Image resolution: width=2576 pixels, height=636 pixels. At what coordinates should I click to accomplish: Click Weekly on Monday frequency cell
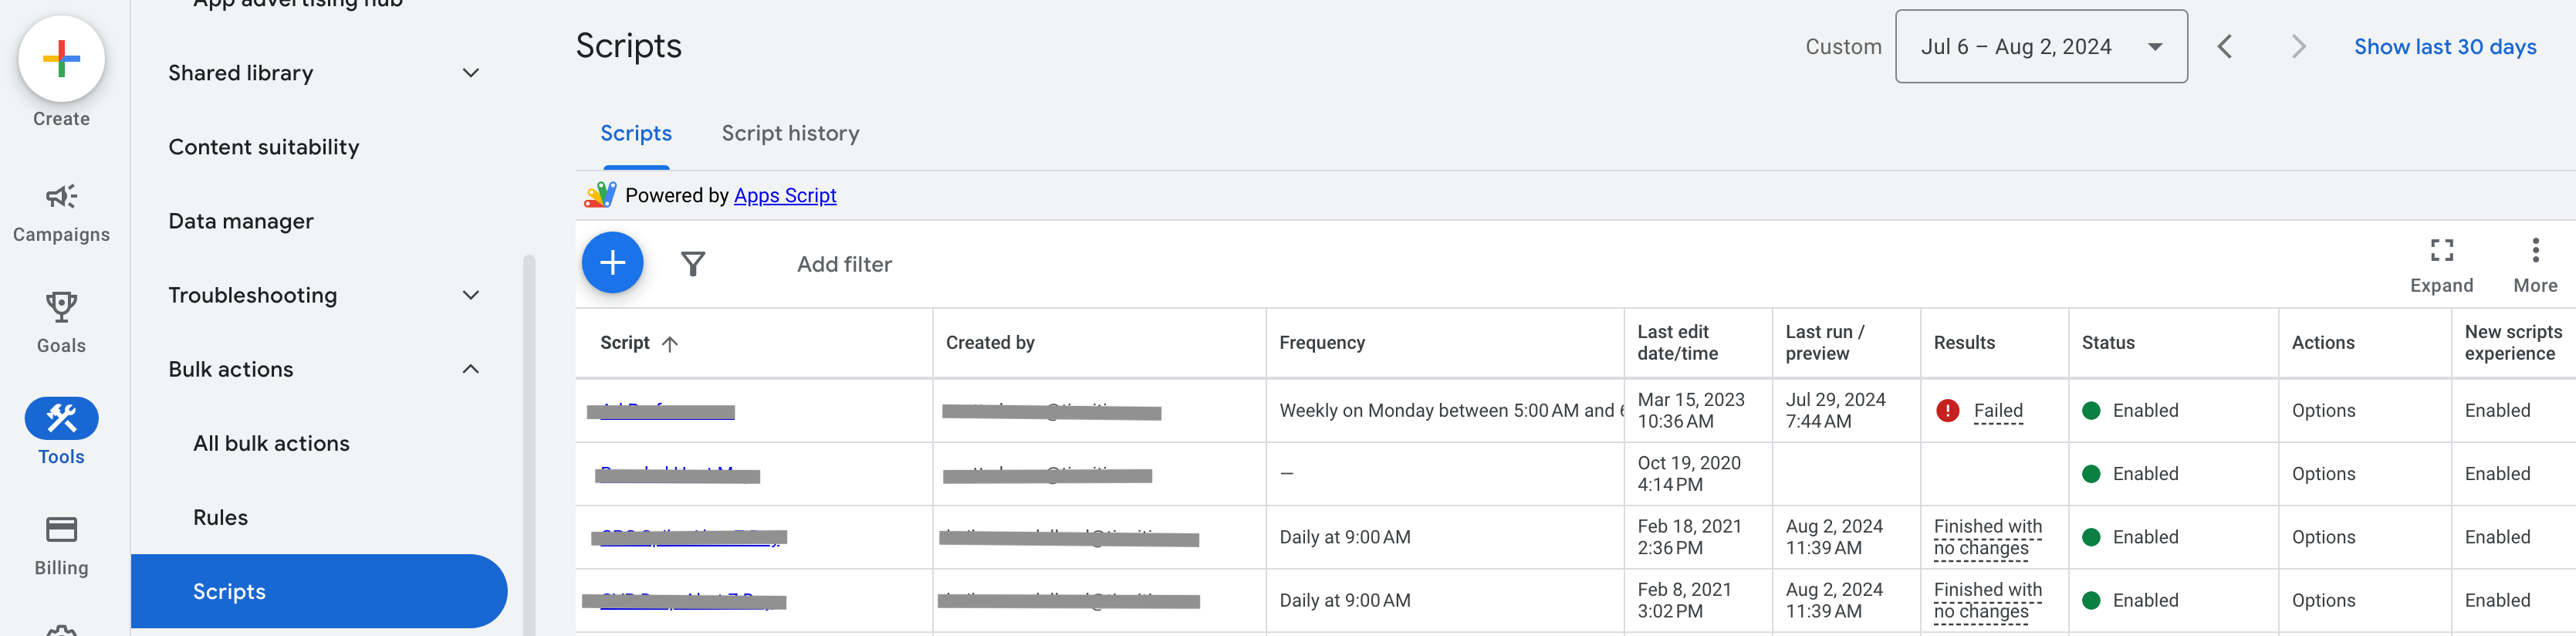click(x=1445, y=411)
